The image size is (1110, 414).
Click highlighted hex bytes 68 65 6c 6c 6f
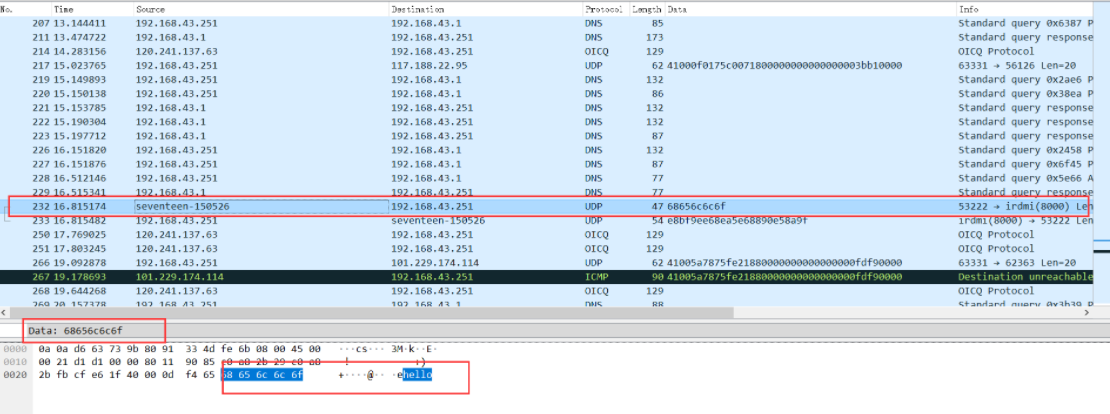(263, 375)
